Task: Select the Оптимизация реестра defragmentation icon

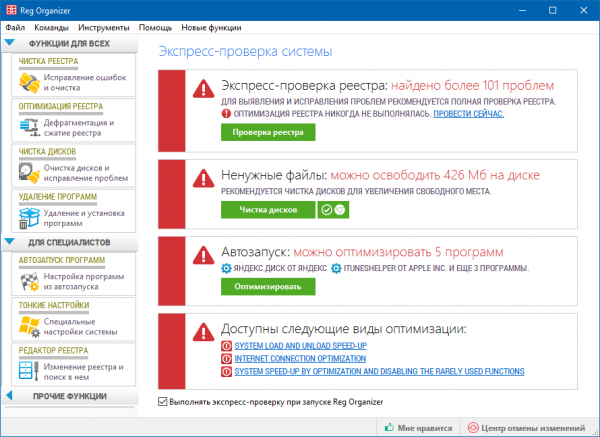Action: (x=30, y=127)
